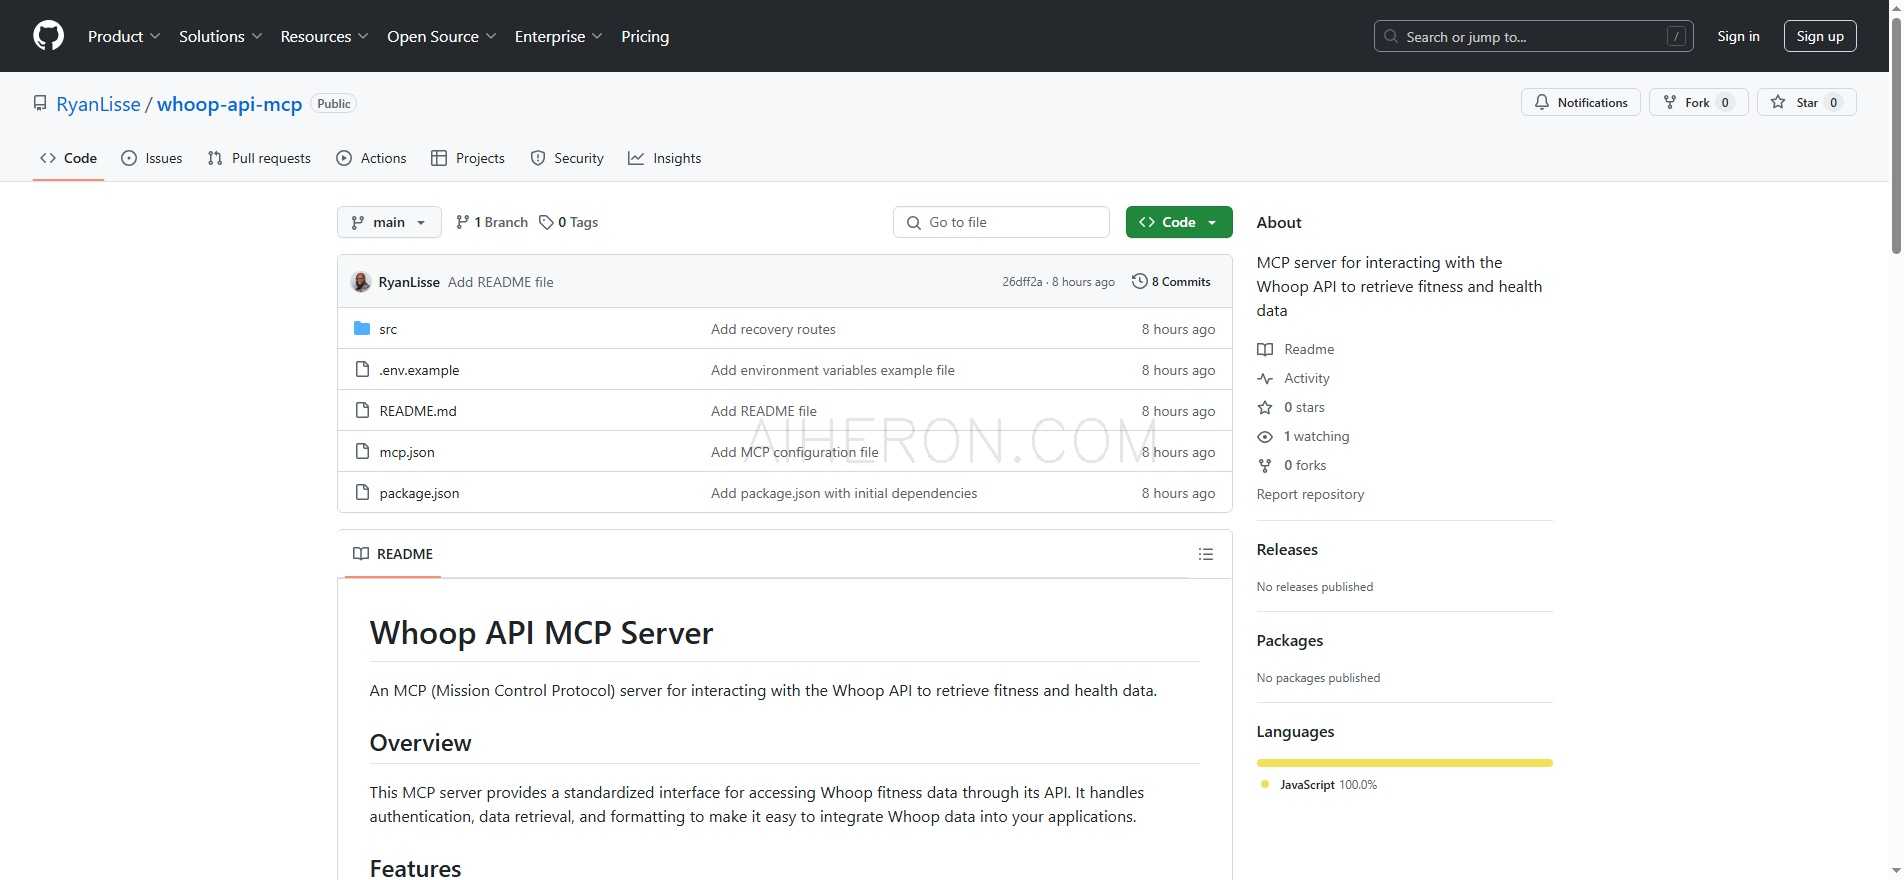1904x880 pixels.
Task: Open the main branch selector dropdown
Action: (389, 222)
